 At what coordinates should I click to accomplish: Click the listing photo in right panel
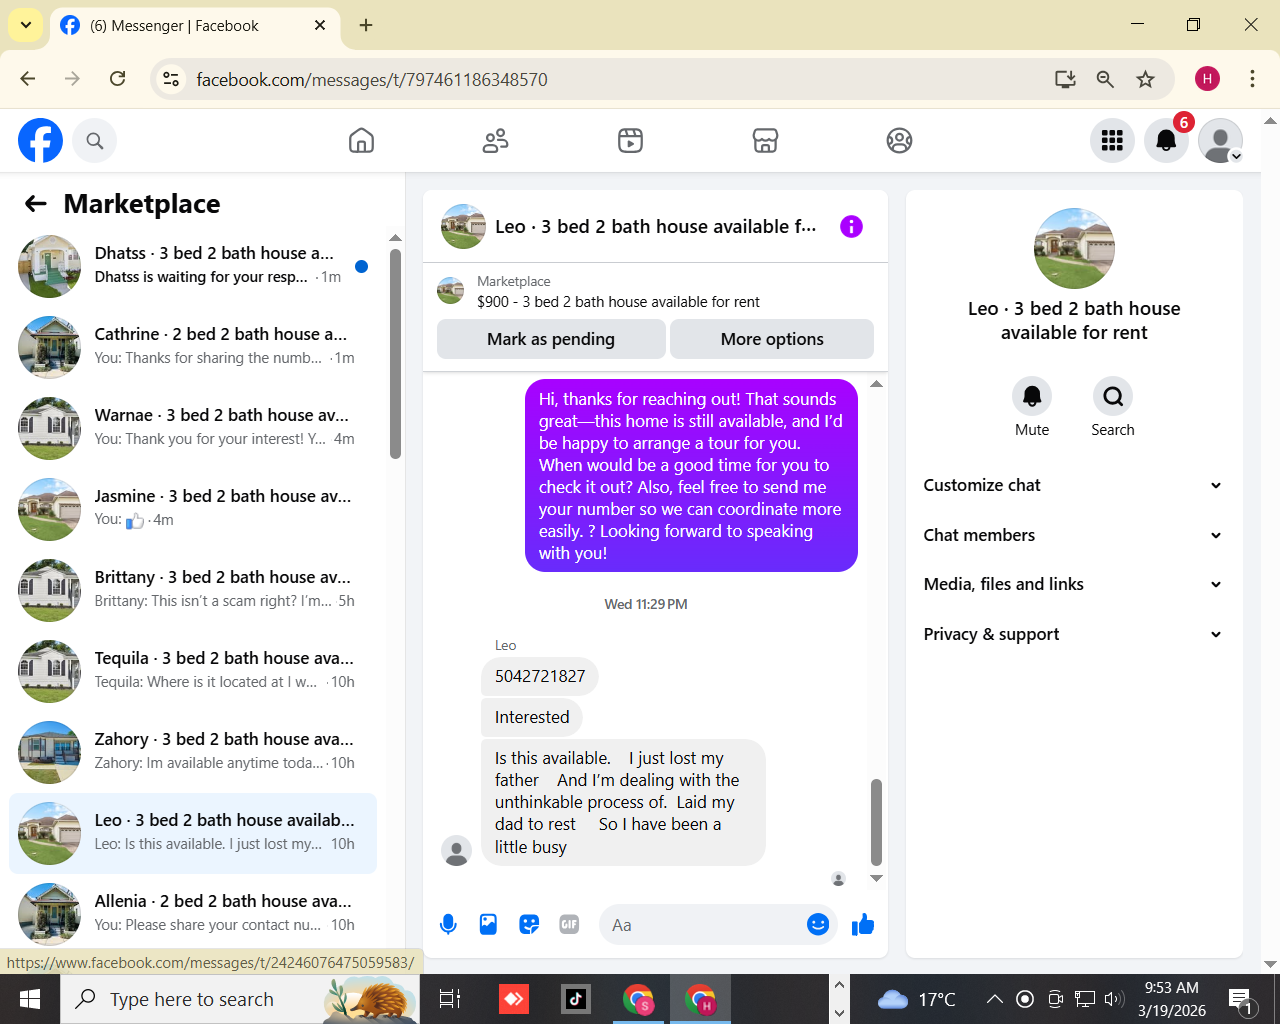[x=1074, y=248]
